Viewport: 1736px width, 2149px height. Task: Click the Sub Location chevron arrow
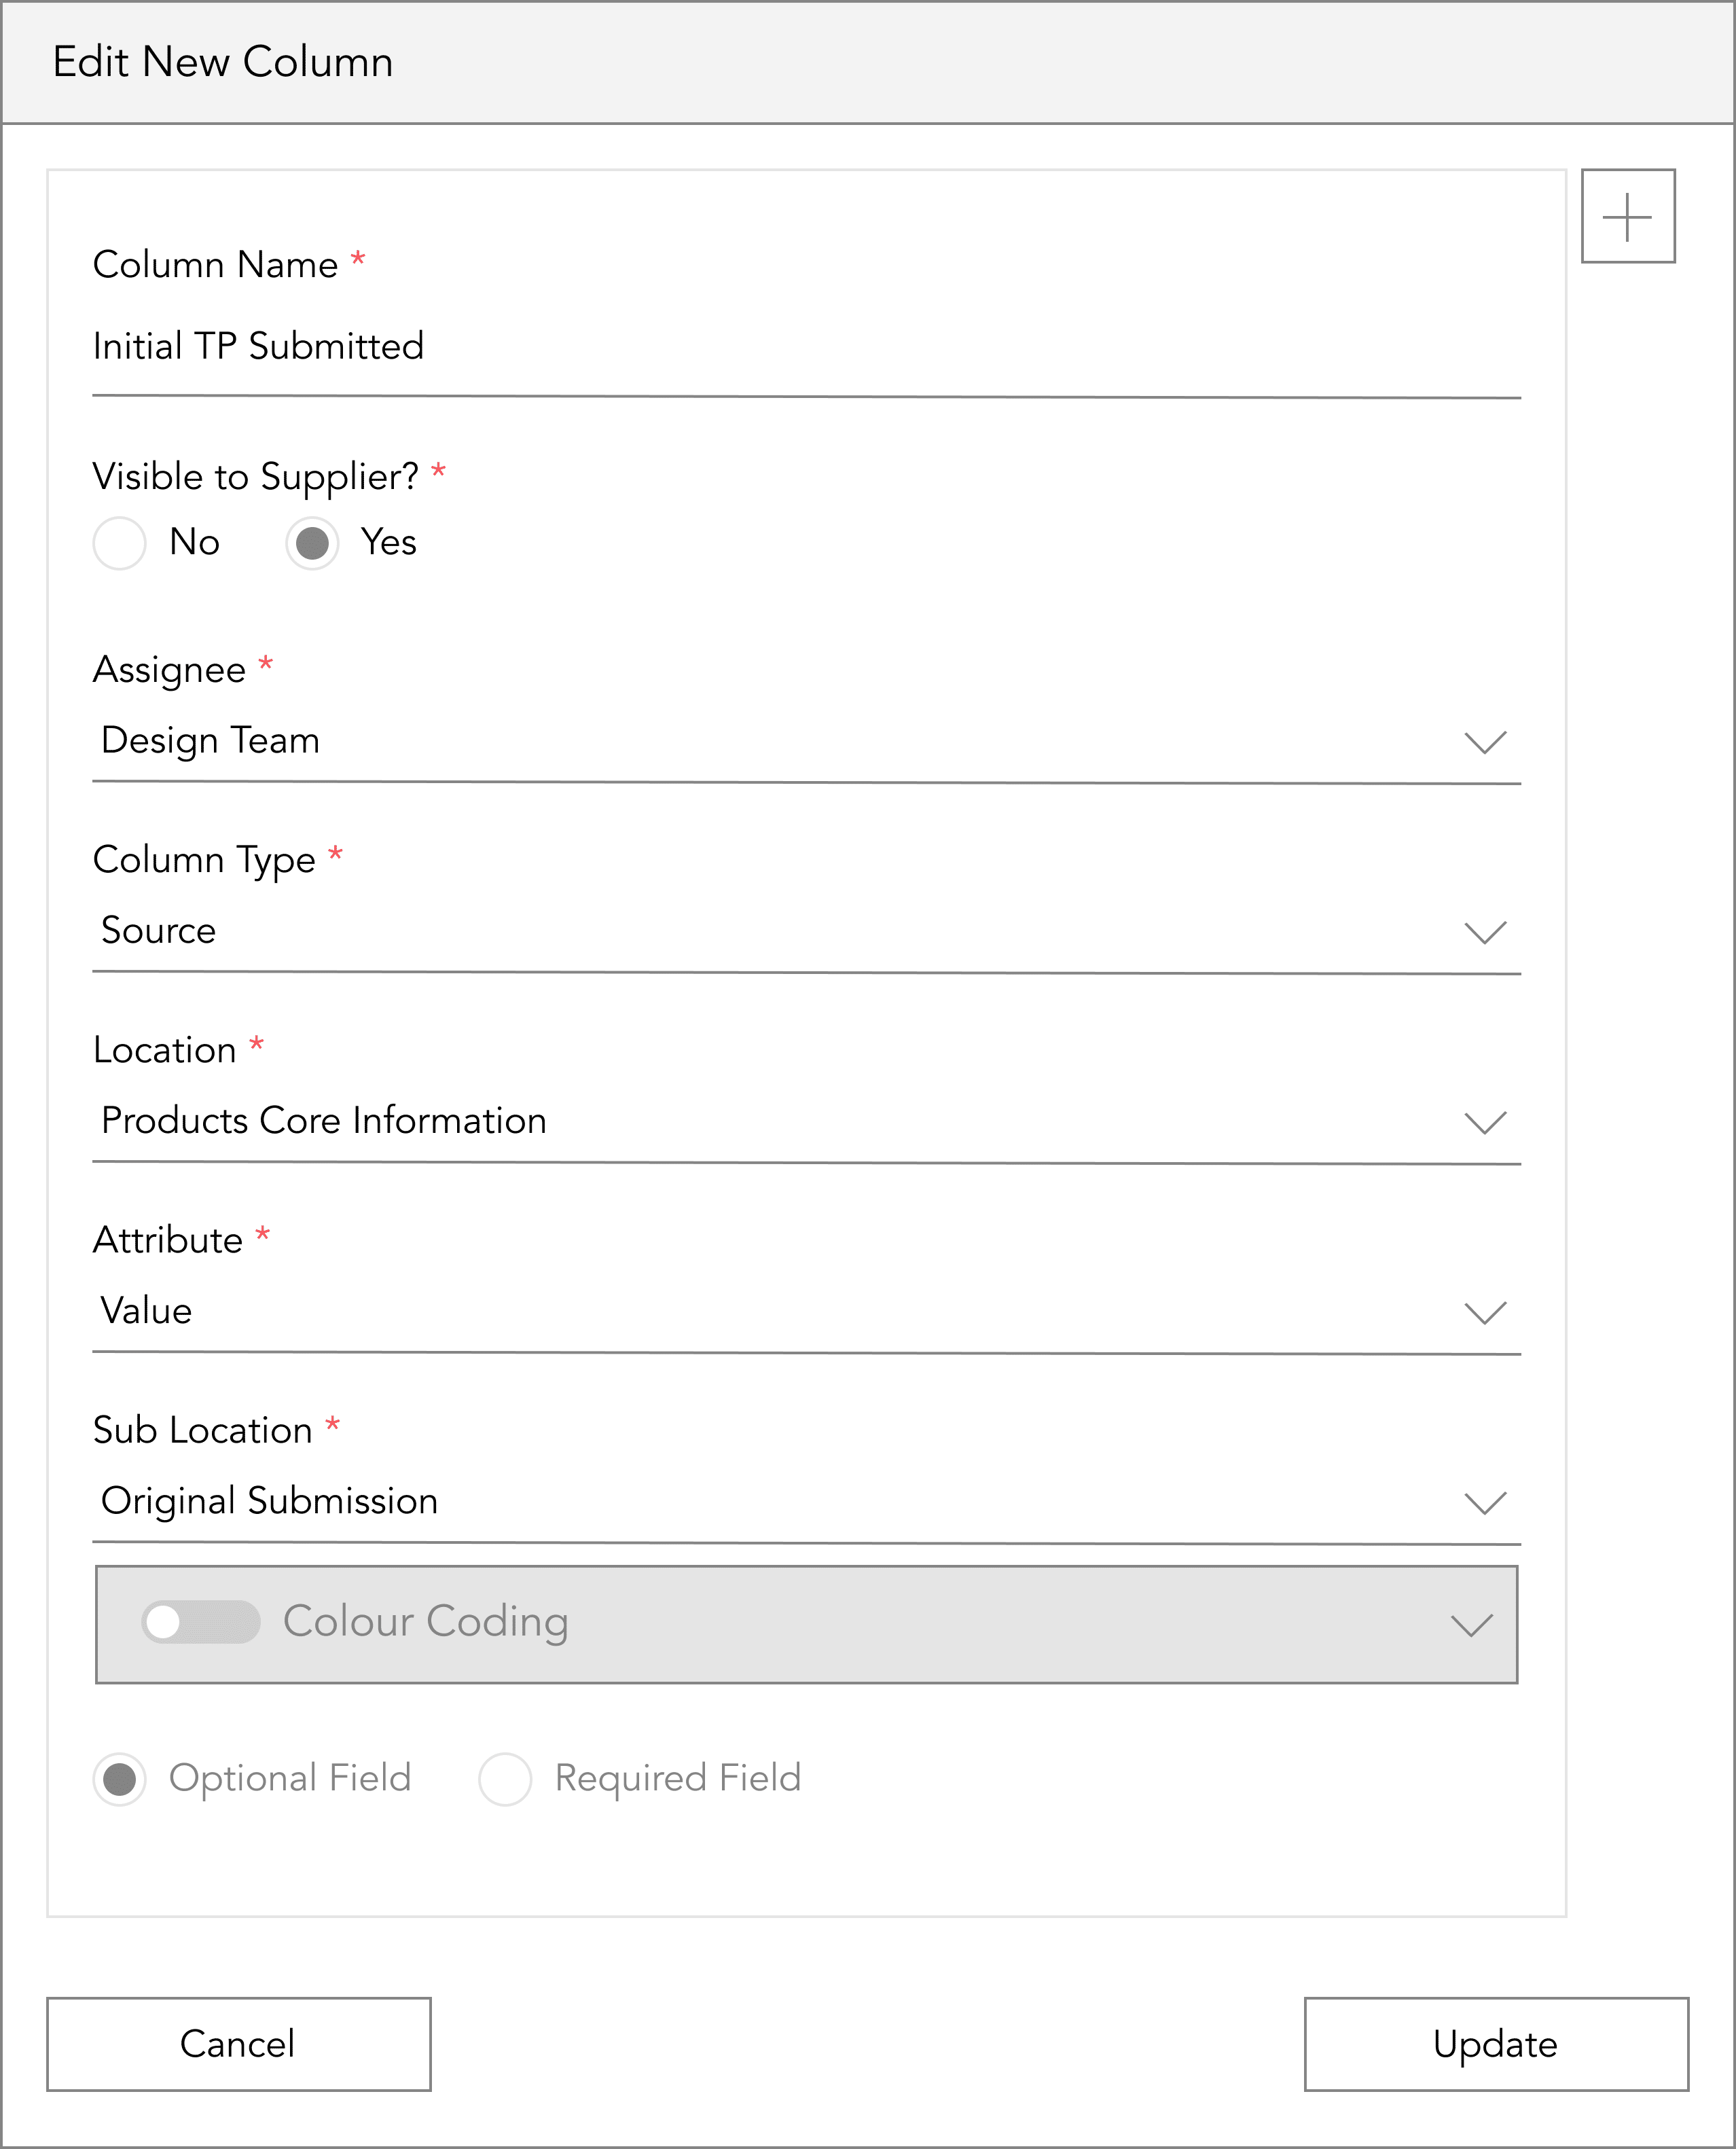pyautogui.click(x=1485, y=1502)
